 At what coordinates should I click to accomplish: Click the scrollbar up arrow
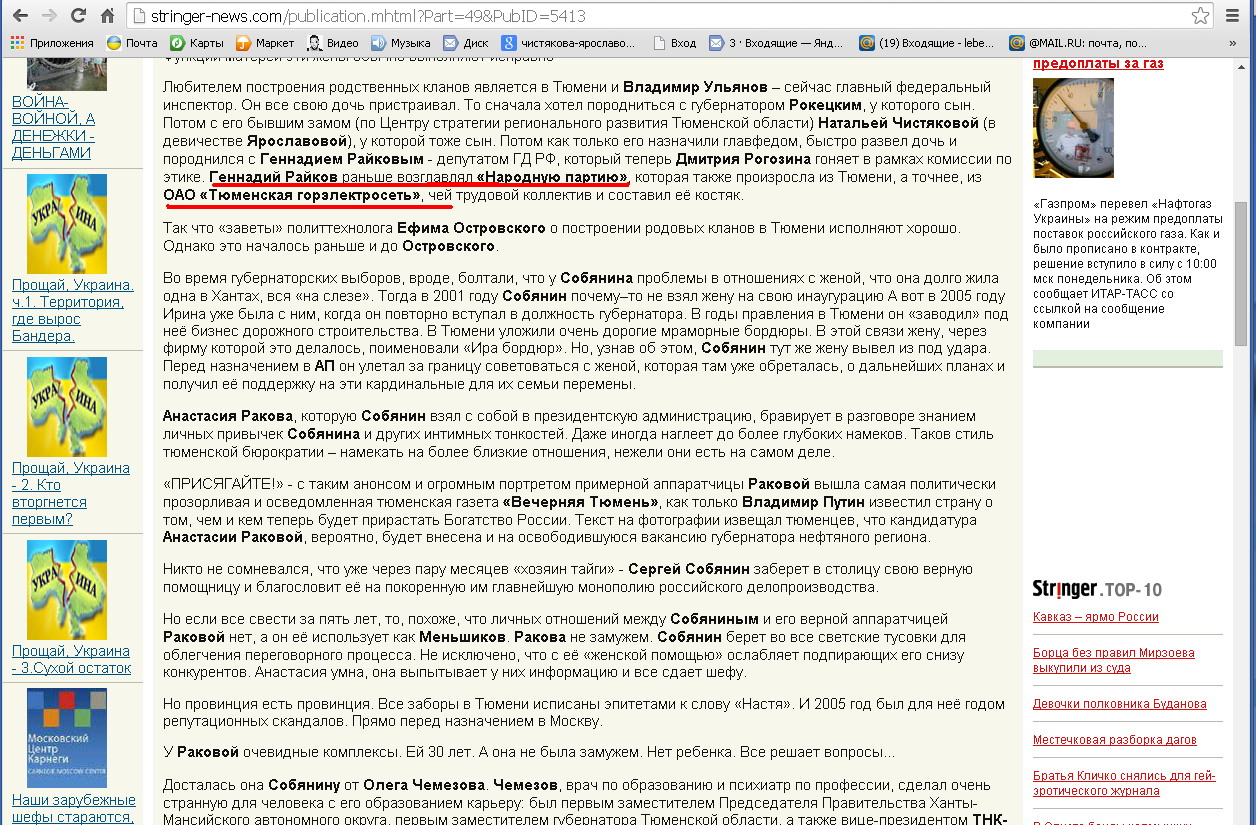1242,66
